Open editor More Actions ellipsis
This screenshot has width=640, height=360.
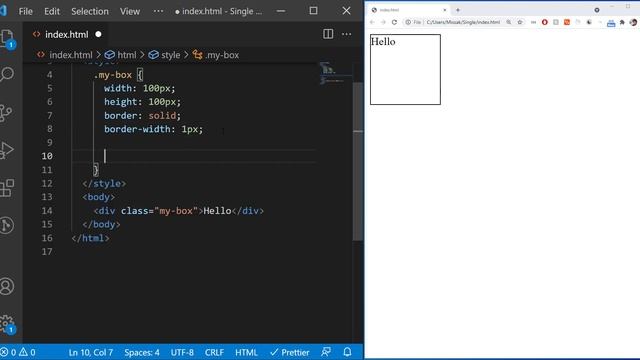pyautogui.click(x=347, y=34)
